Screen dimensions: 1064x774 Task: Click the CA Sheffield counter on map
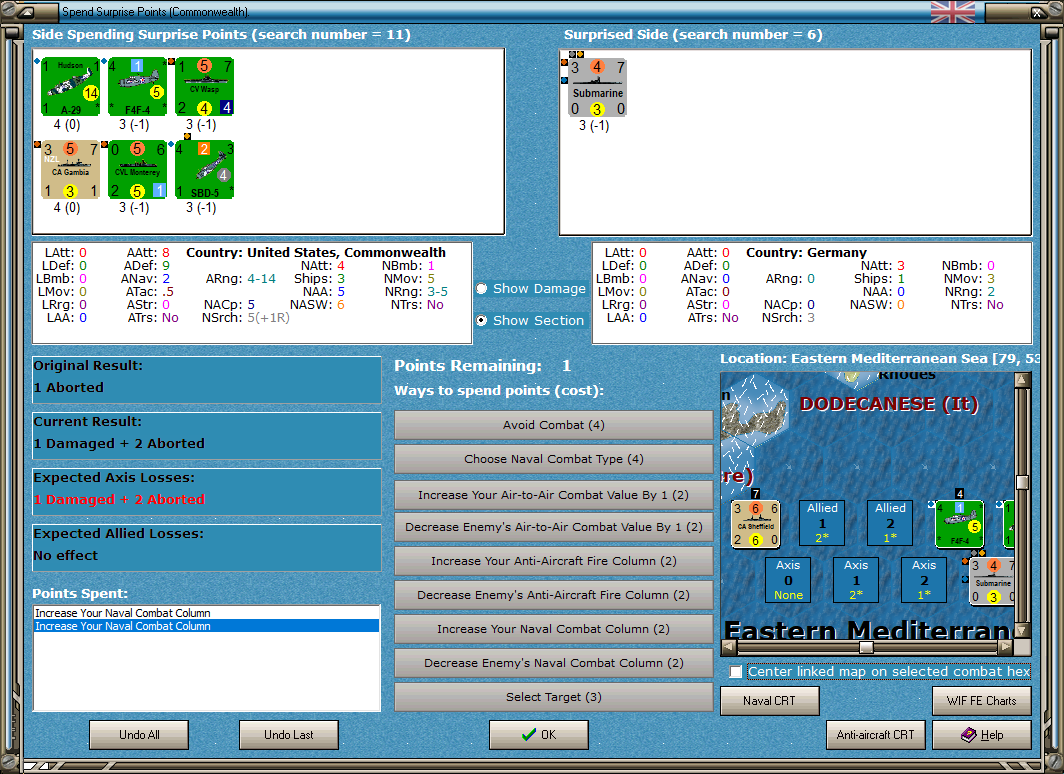pos(755,524)
